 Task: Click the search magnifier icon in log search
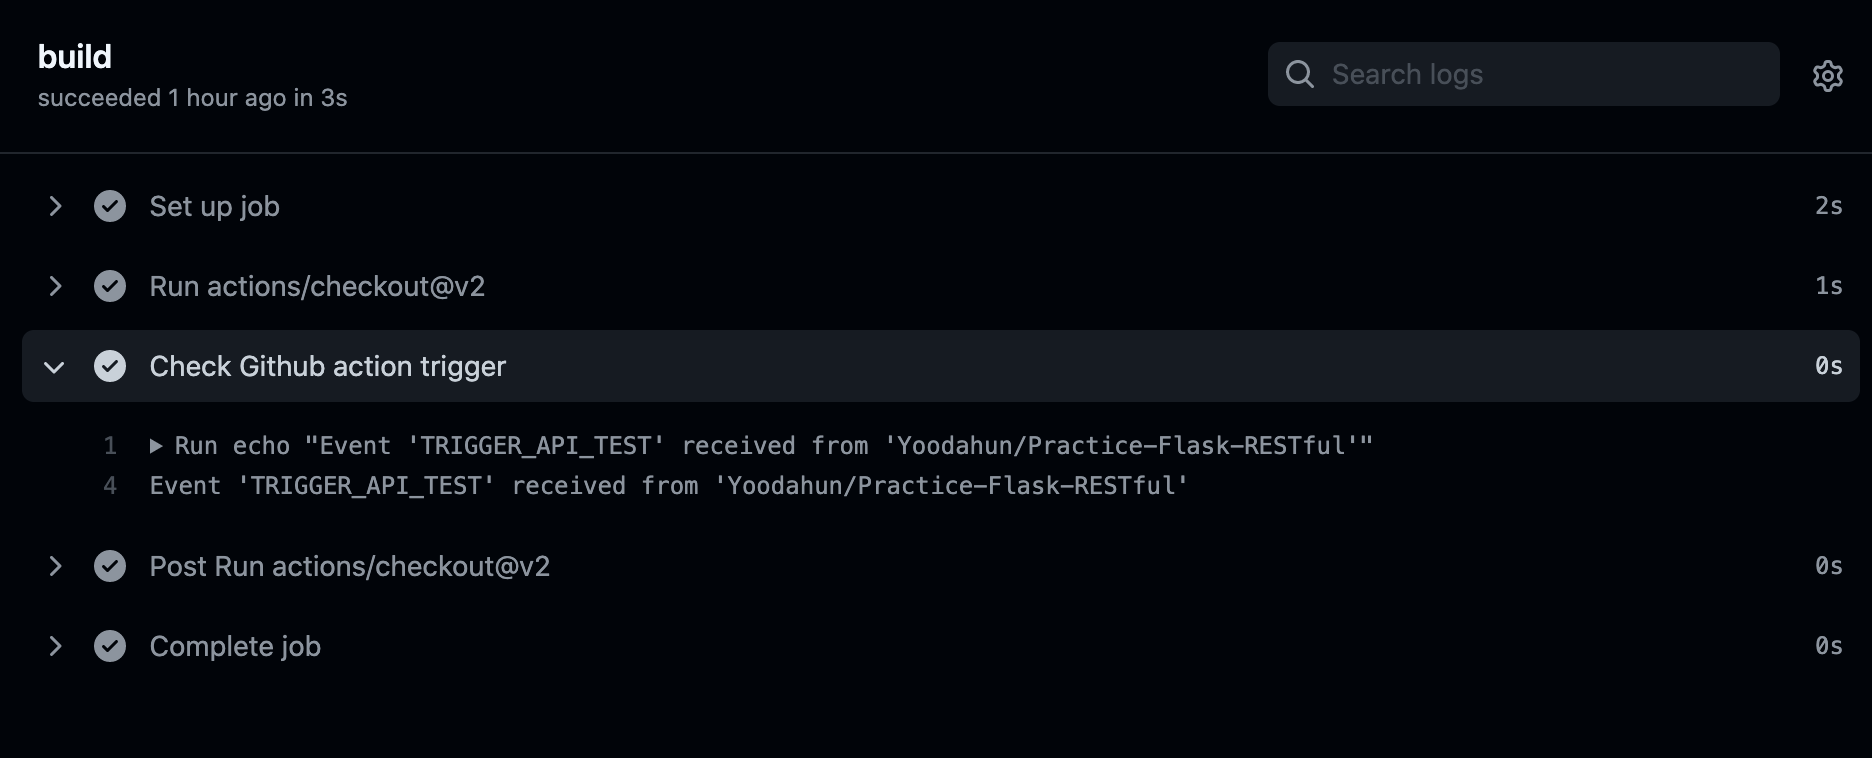pyautogui.click(x=1299, y=74)
